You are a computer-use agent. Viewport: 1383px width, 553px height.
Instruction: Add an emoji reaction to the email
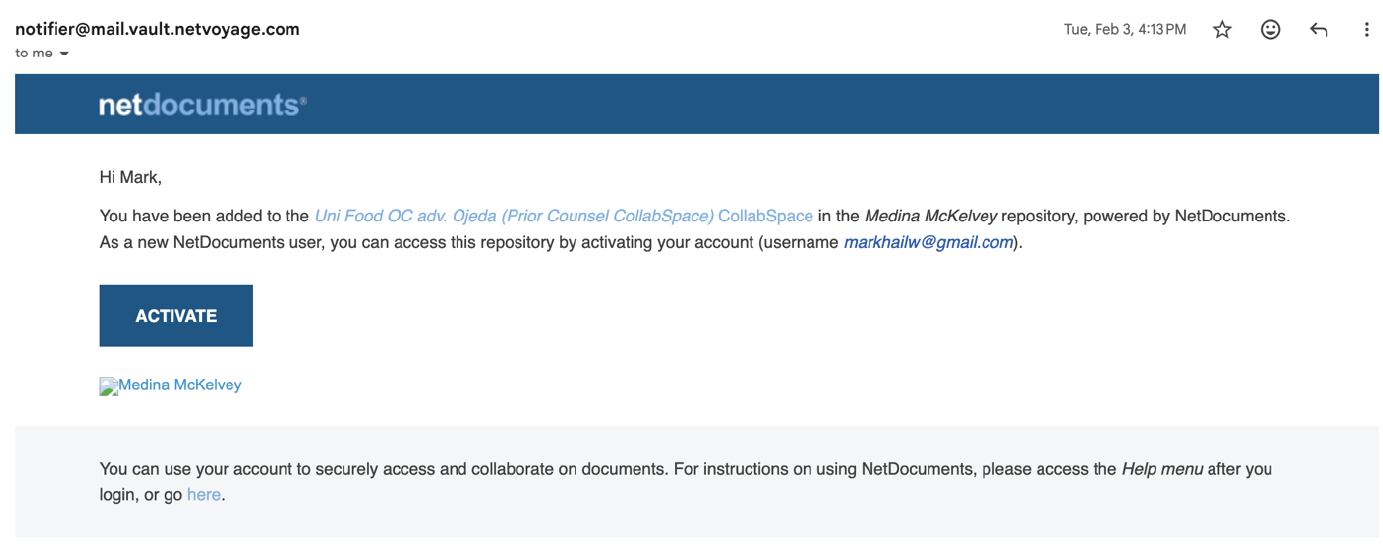coord(1270,30)
